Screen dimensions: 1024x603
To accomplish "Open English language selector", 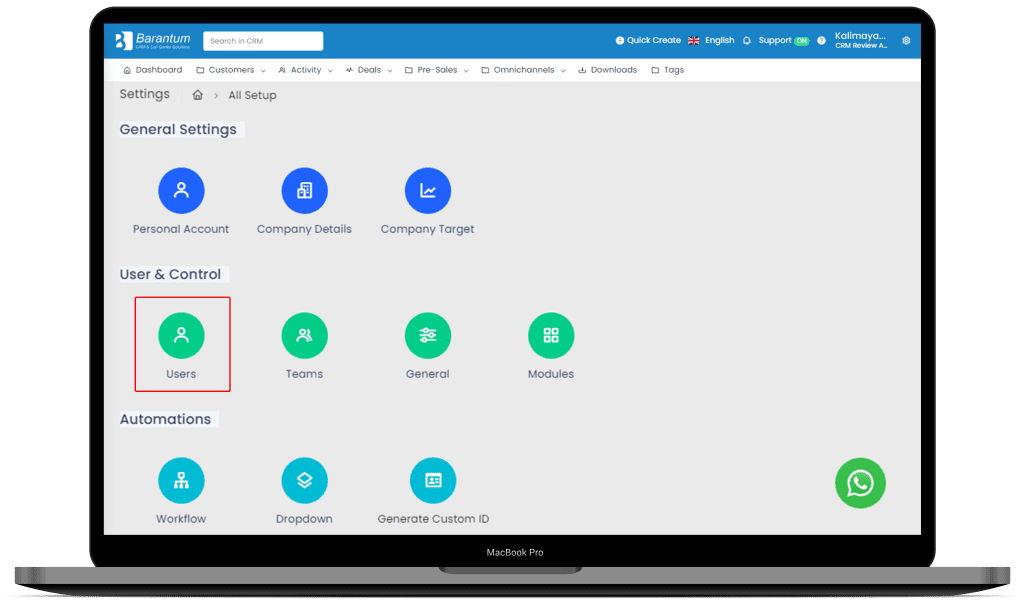I will coord(712,40).
